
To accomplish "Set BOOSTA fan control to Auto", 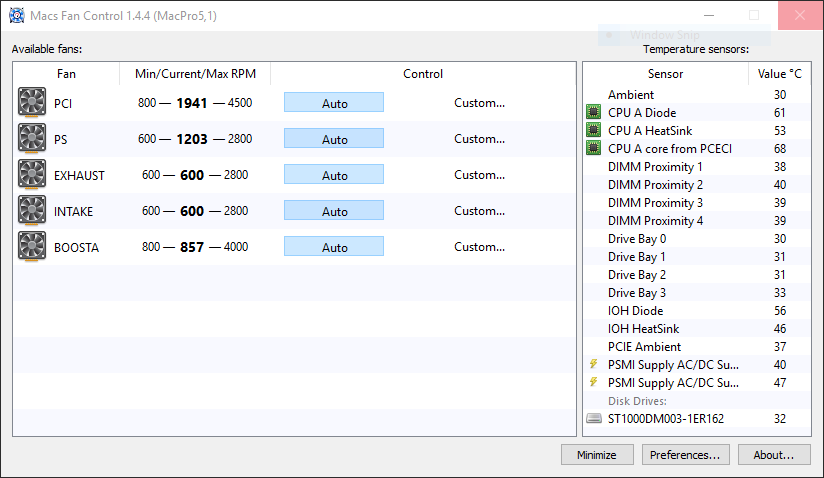I will pyautogui.click(x=334, y=247).
